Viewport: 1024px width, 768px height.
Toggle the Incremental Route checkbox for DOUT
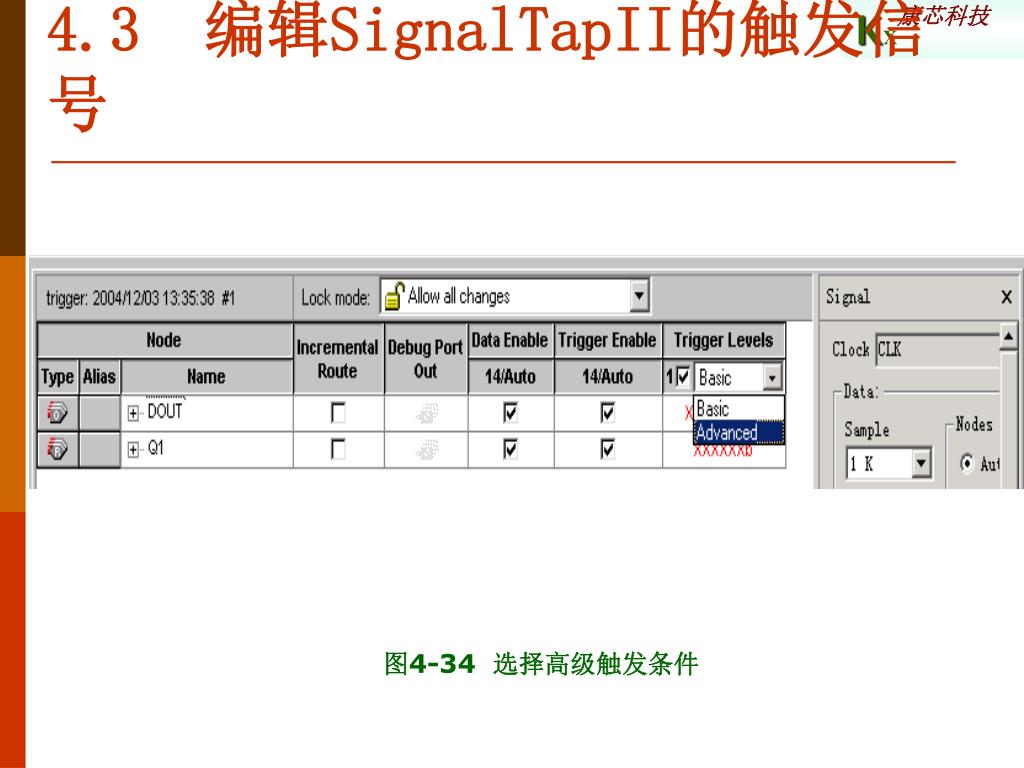[338, 413]
